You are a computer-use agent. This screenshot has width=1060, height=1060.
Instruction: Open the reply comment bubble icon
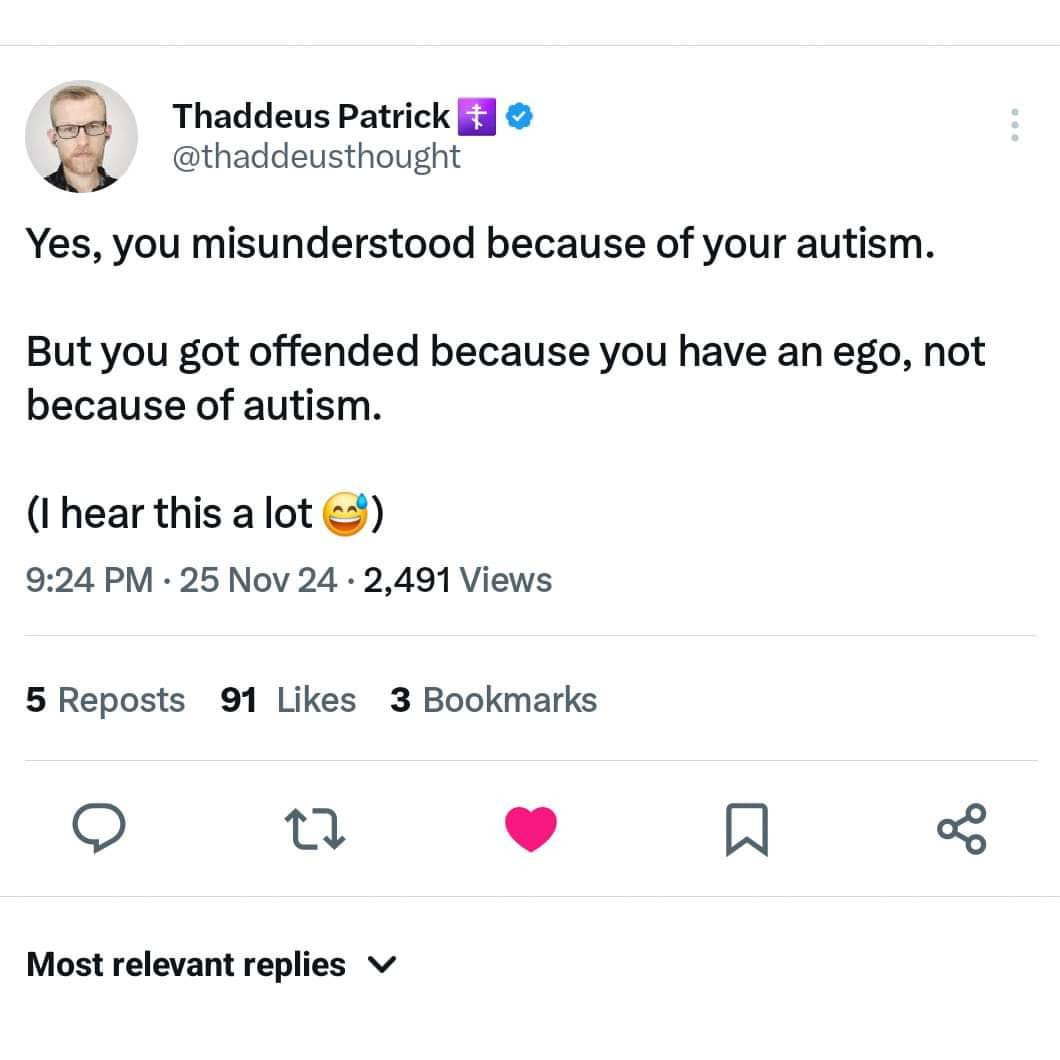pos(99,827)
